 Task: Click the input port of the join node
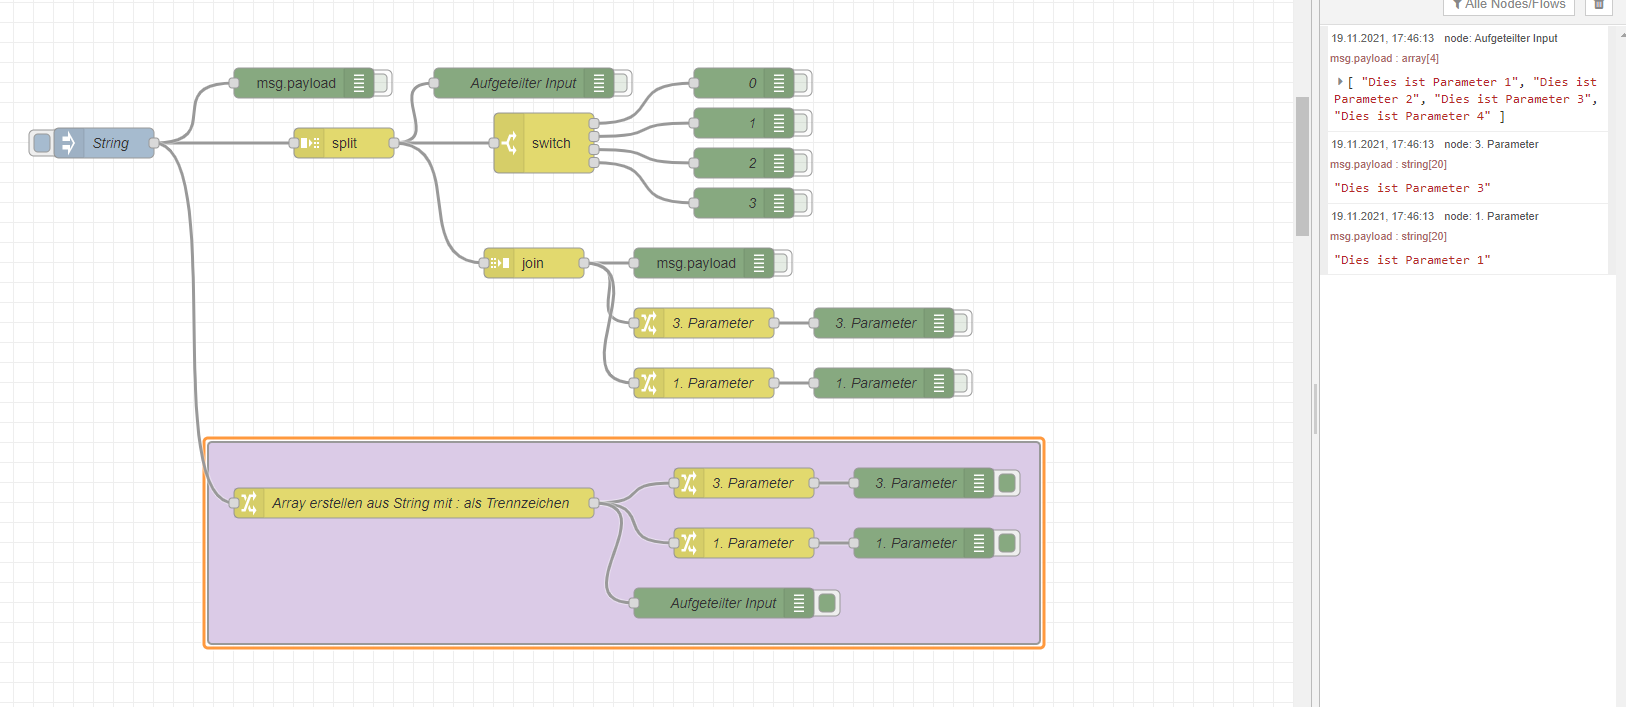[x=484, y=263]
